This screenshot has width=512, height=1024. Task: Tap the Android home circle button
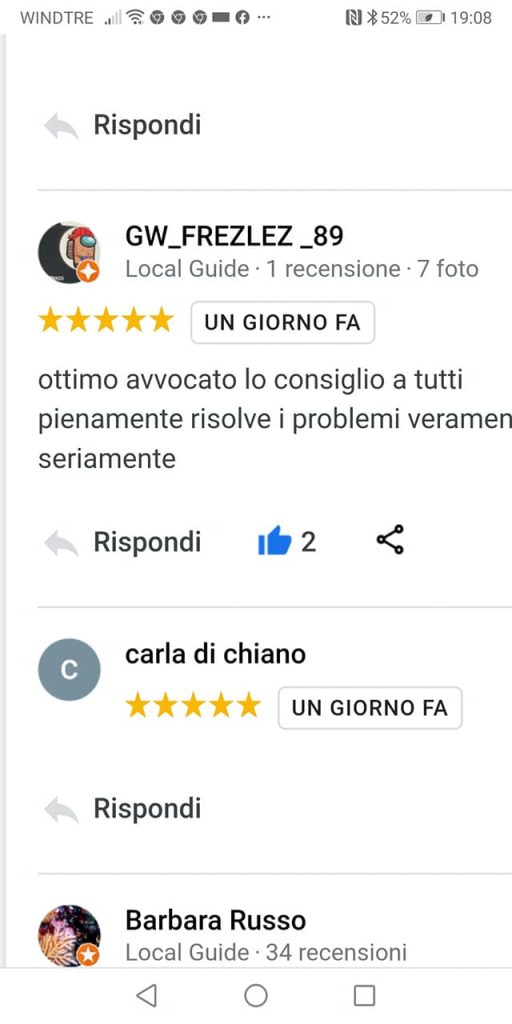[256, 995]
